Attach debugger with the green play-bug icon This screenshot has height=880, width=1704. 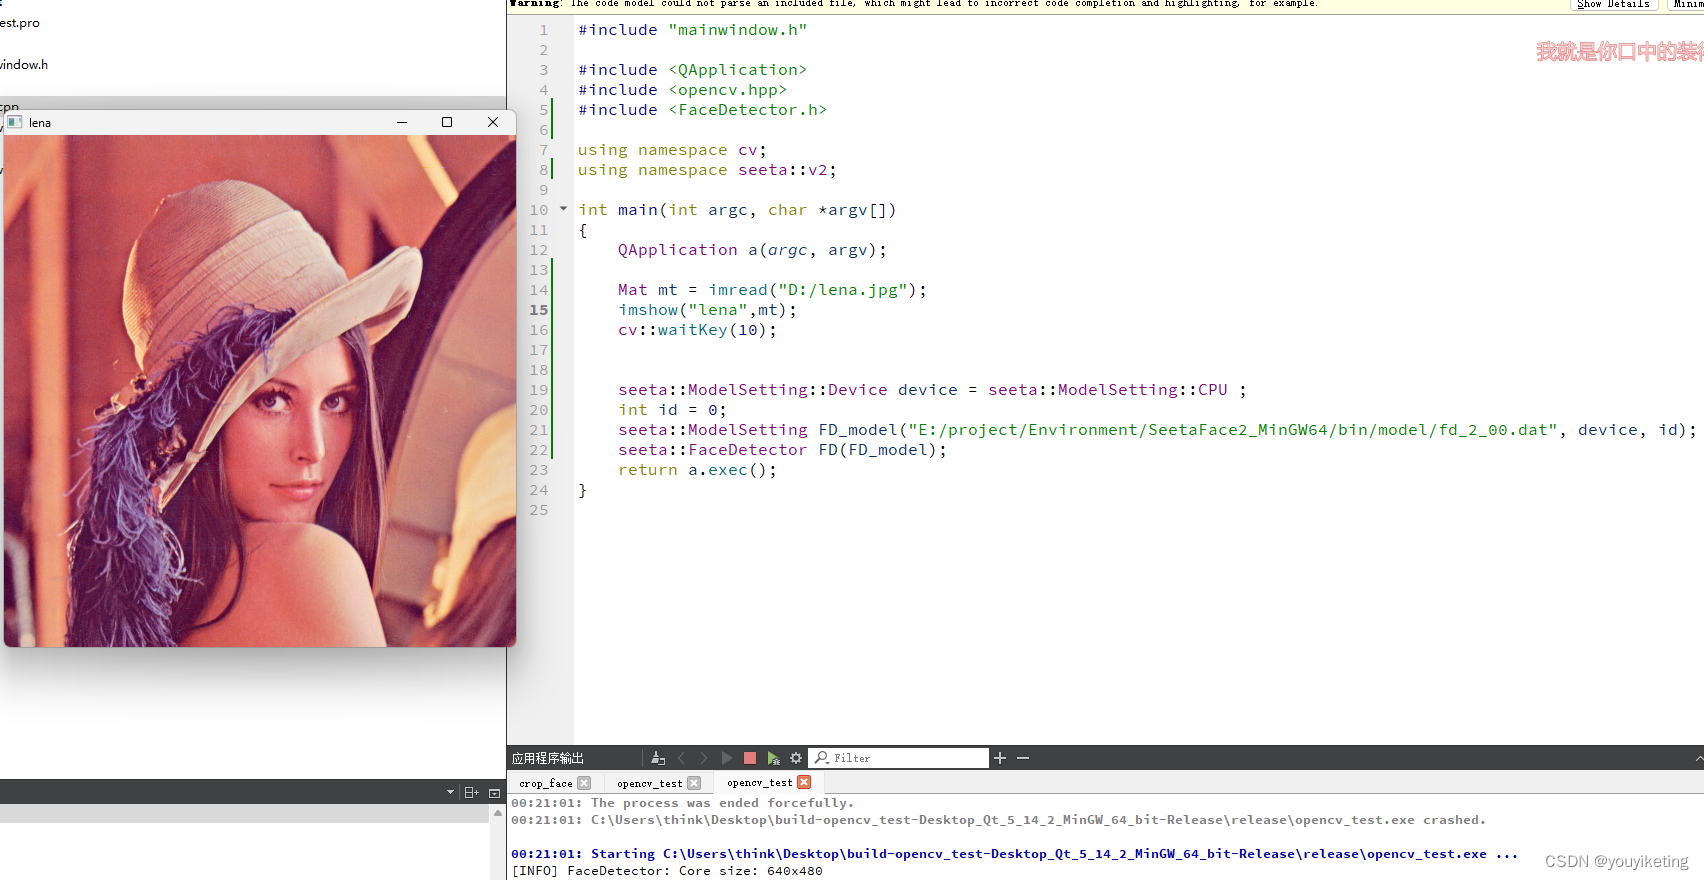(x=773, y=758)
